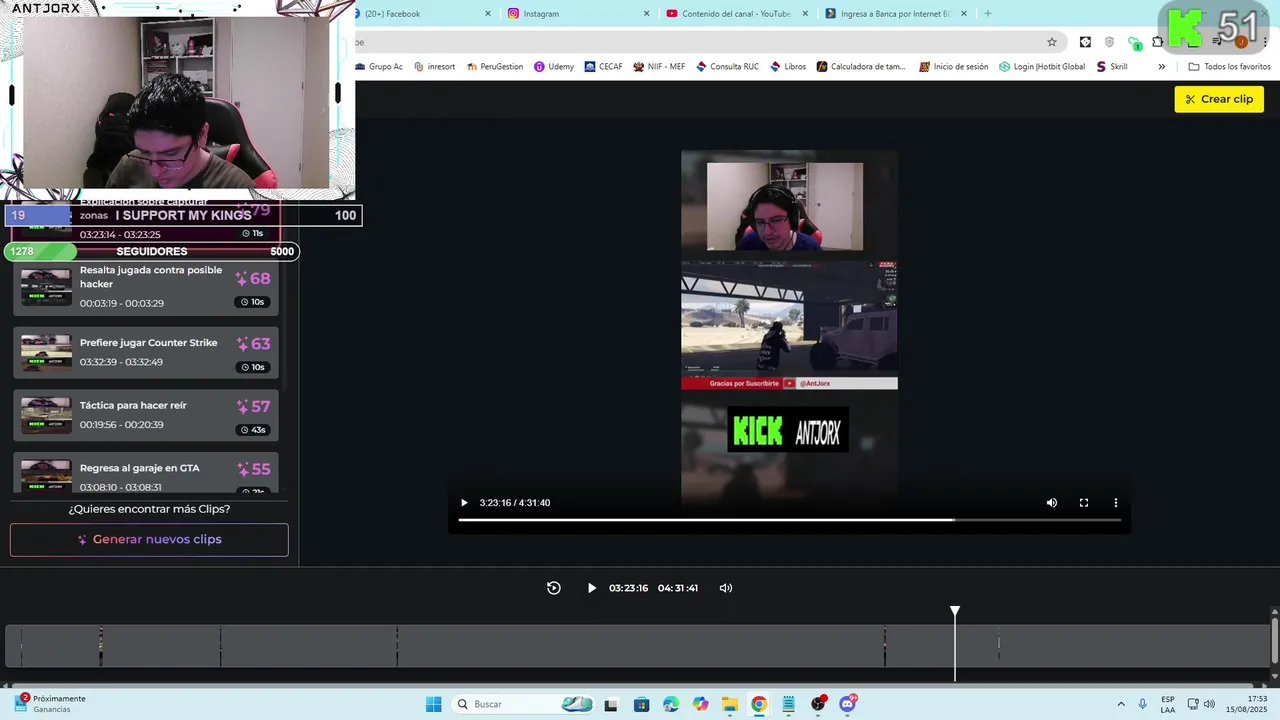Image resolution: width=1280 pixels, height=720 pixels.
Task: Select thumbnail of Prefiere jugar Counter Strike clip
Action: pos(47,352)
